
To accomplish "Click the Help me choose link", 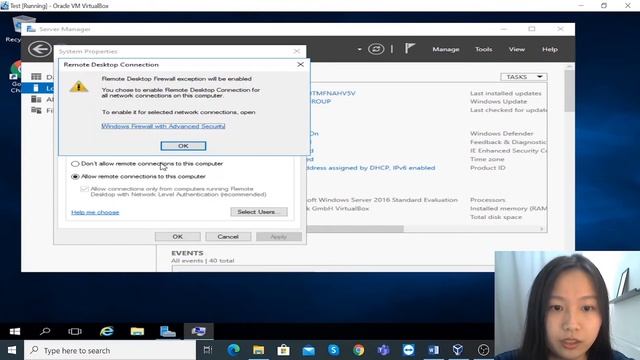I will (x=95, y=212).
